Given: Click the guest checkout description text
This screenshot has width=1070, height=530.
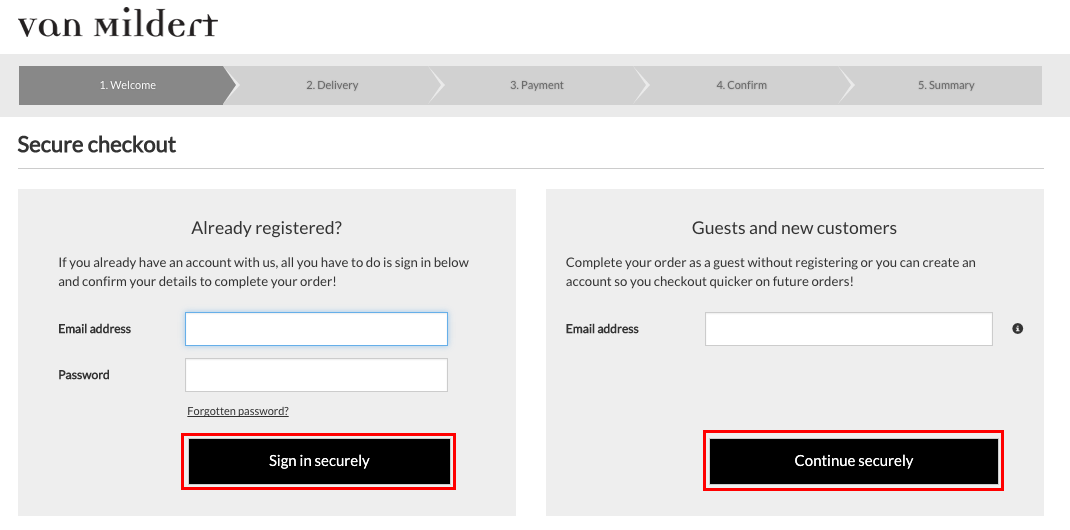Looking at the screenshot, I should click(x=770, y=271).
